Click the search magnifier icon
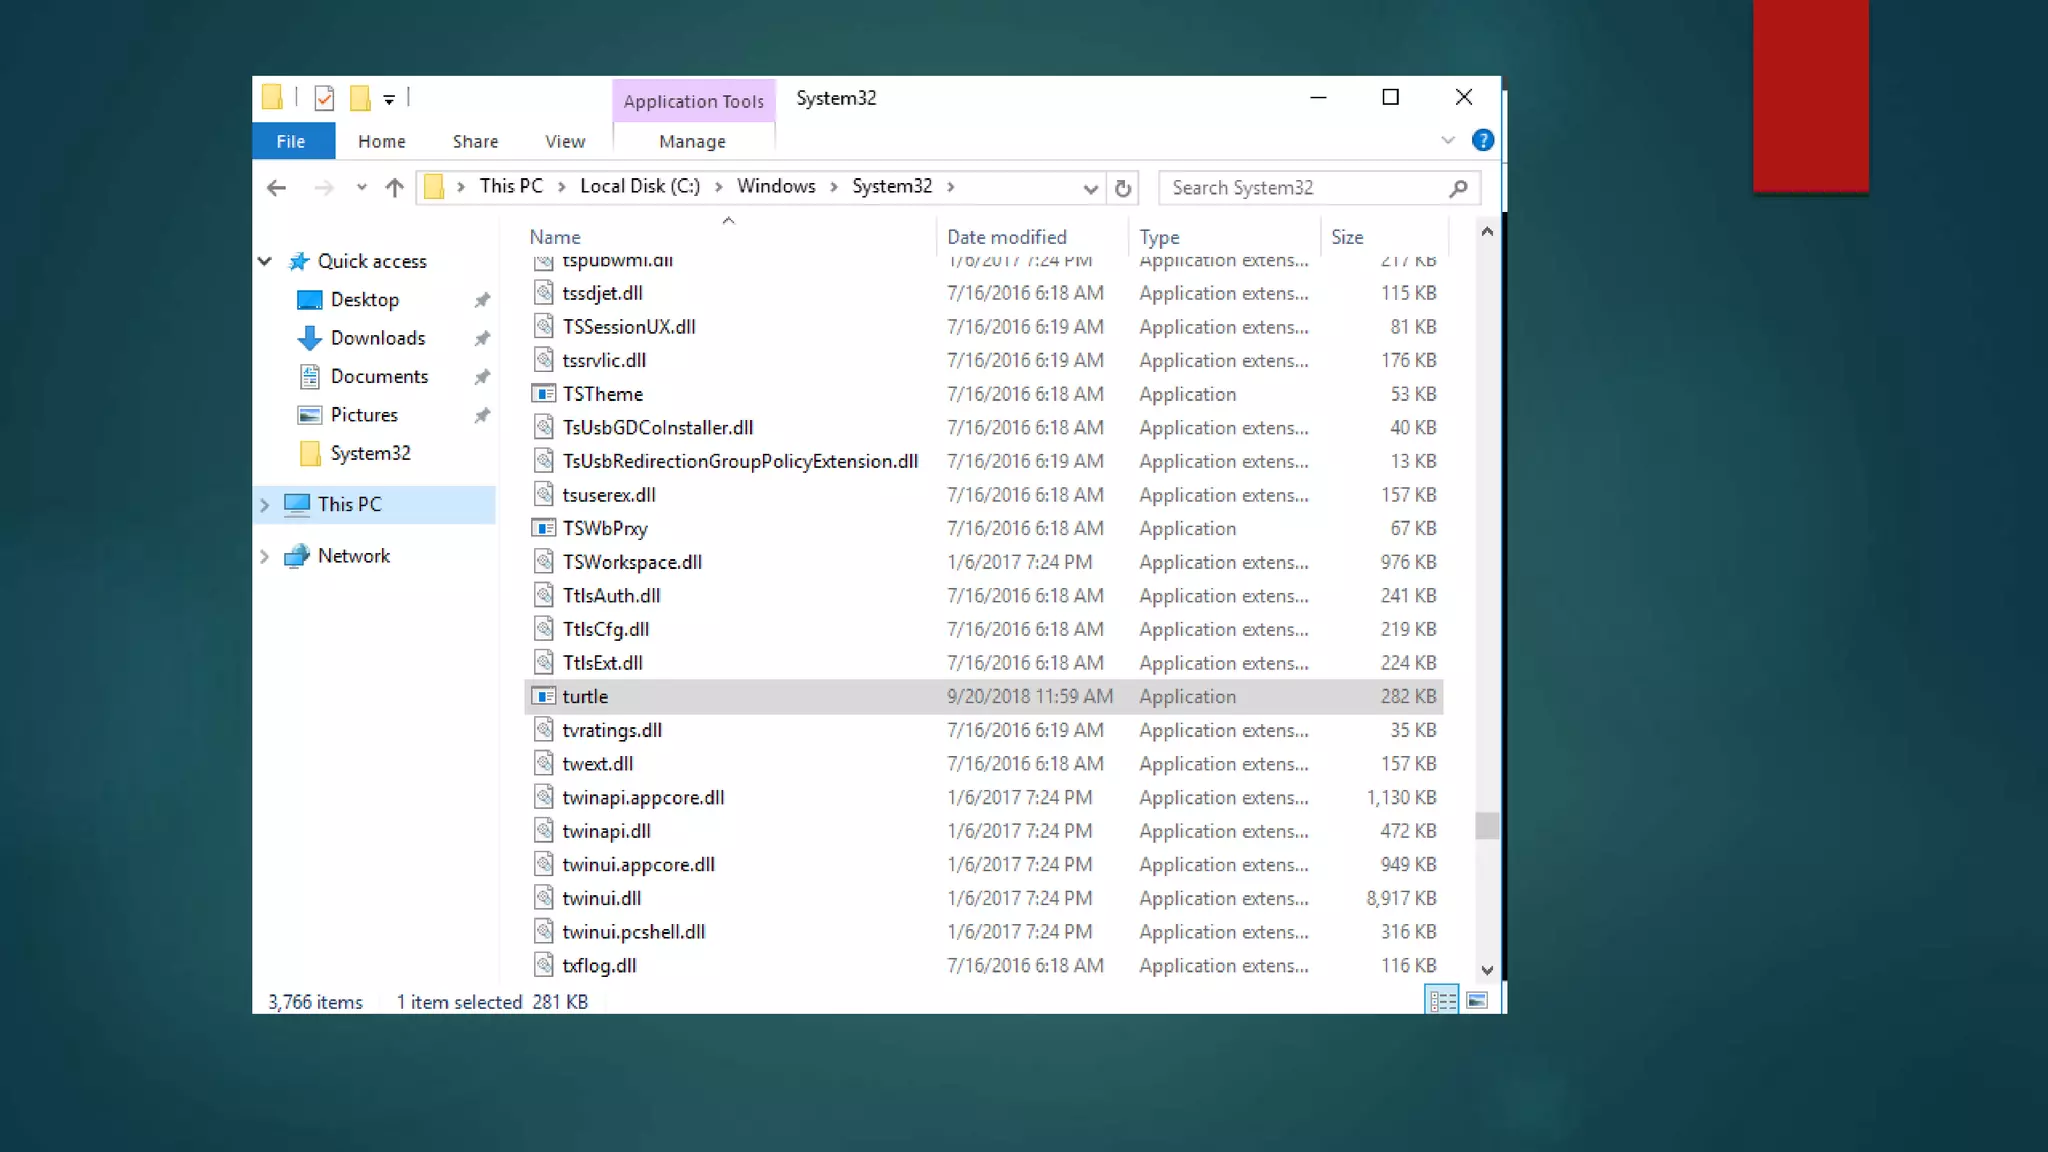Screen dimensions: 2048x1152 1458,188
